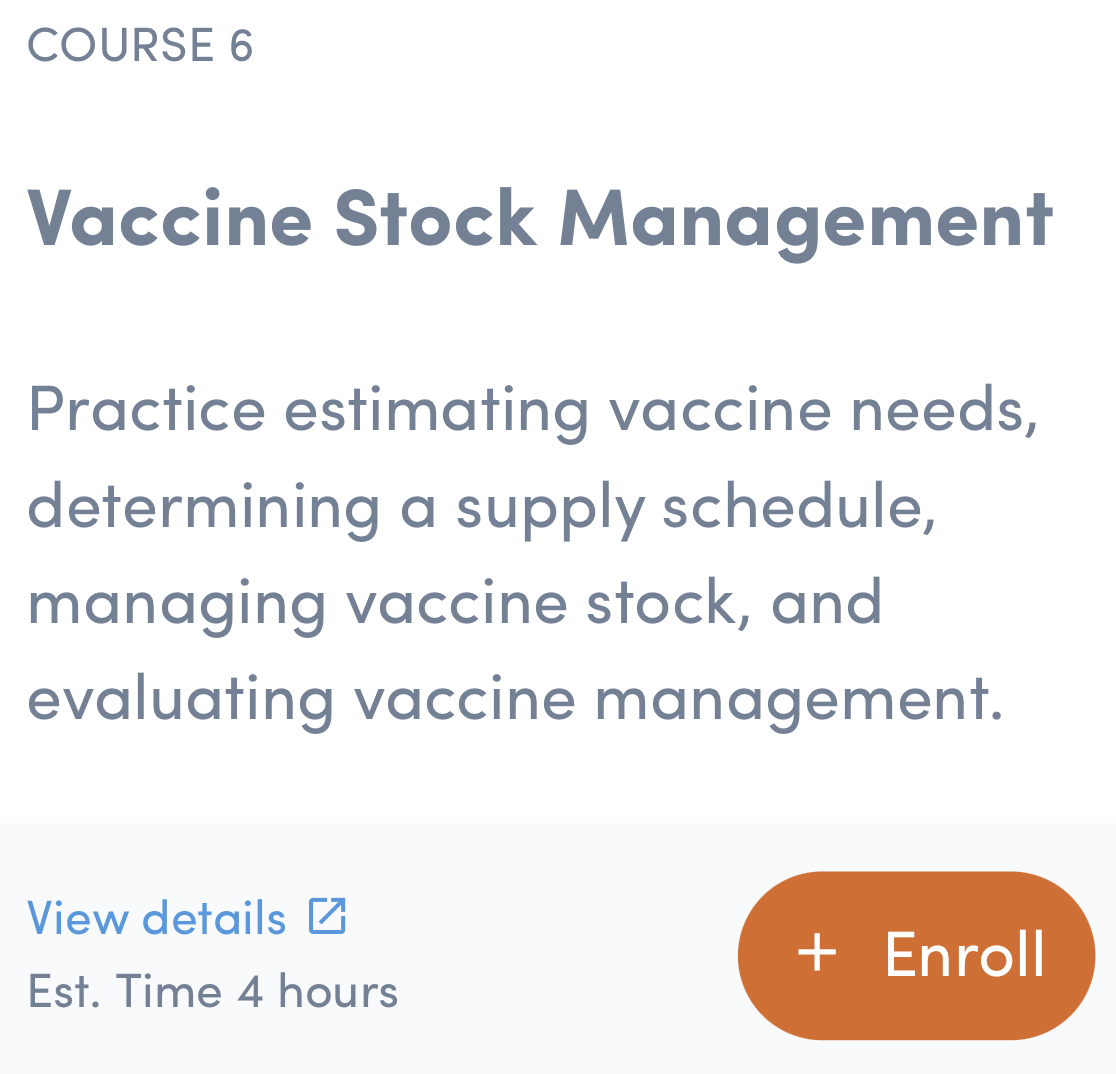Click the Vaccine Stock Management course title
The width and height of the screenshot is (1116, 1074).
click(540, 217)
